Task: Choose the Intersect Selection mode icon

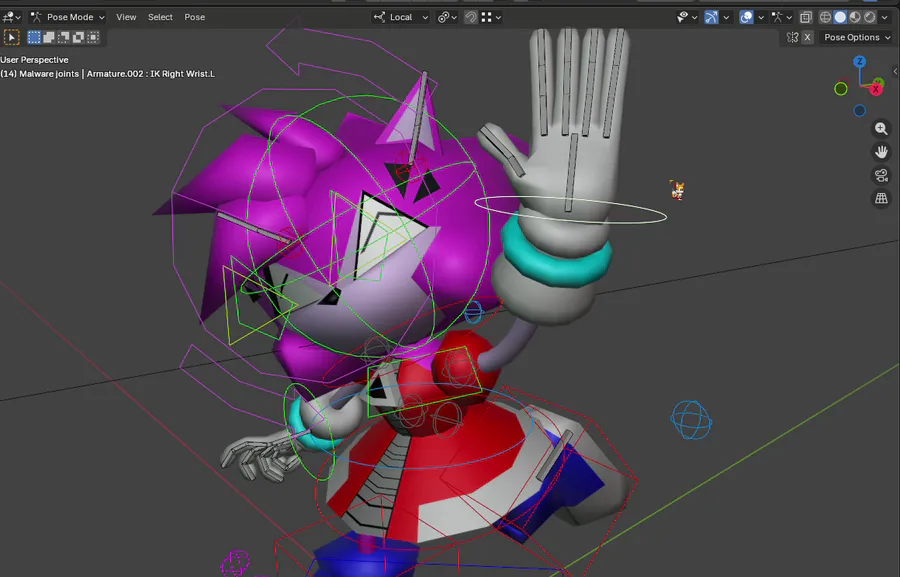Action: point(93,37)
